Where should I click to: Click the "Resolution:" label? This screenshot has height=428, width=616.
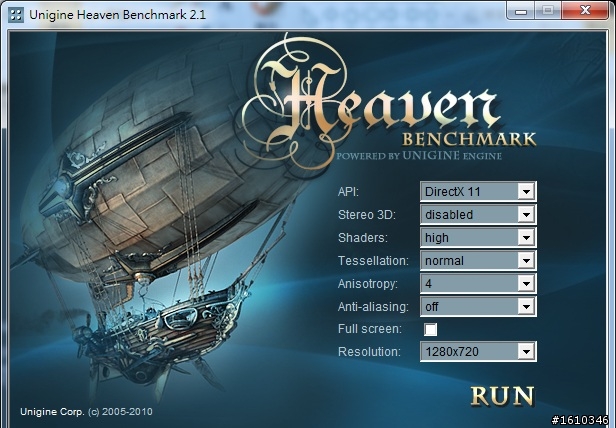pyautogui.click(x=369, y=351)
